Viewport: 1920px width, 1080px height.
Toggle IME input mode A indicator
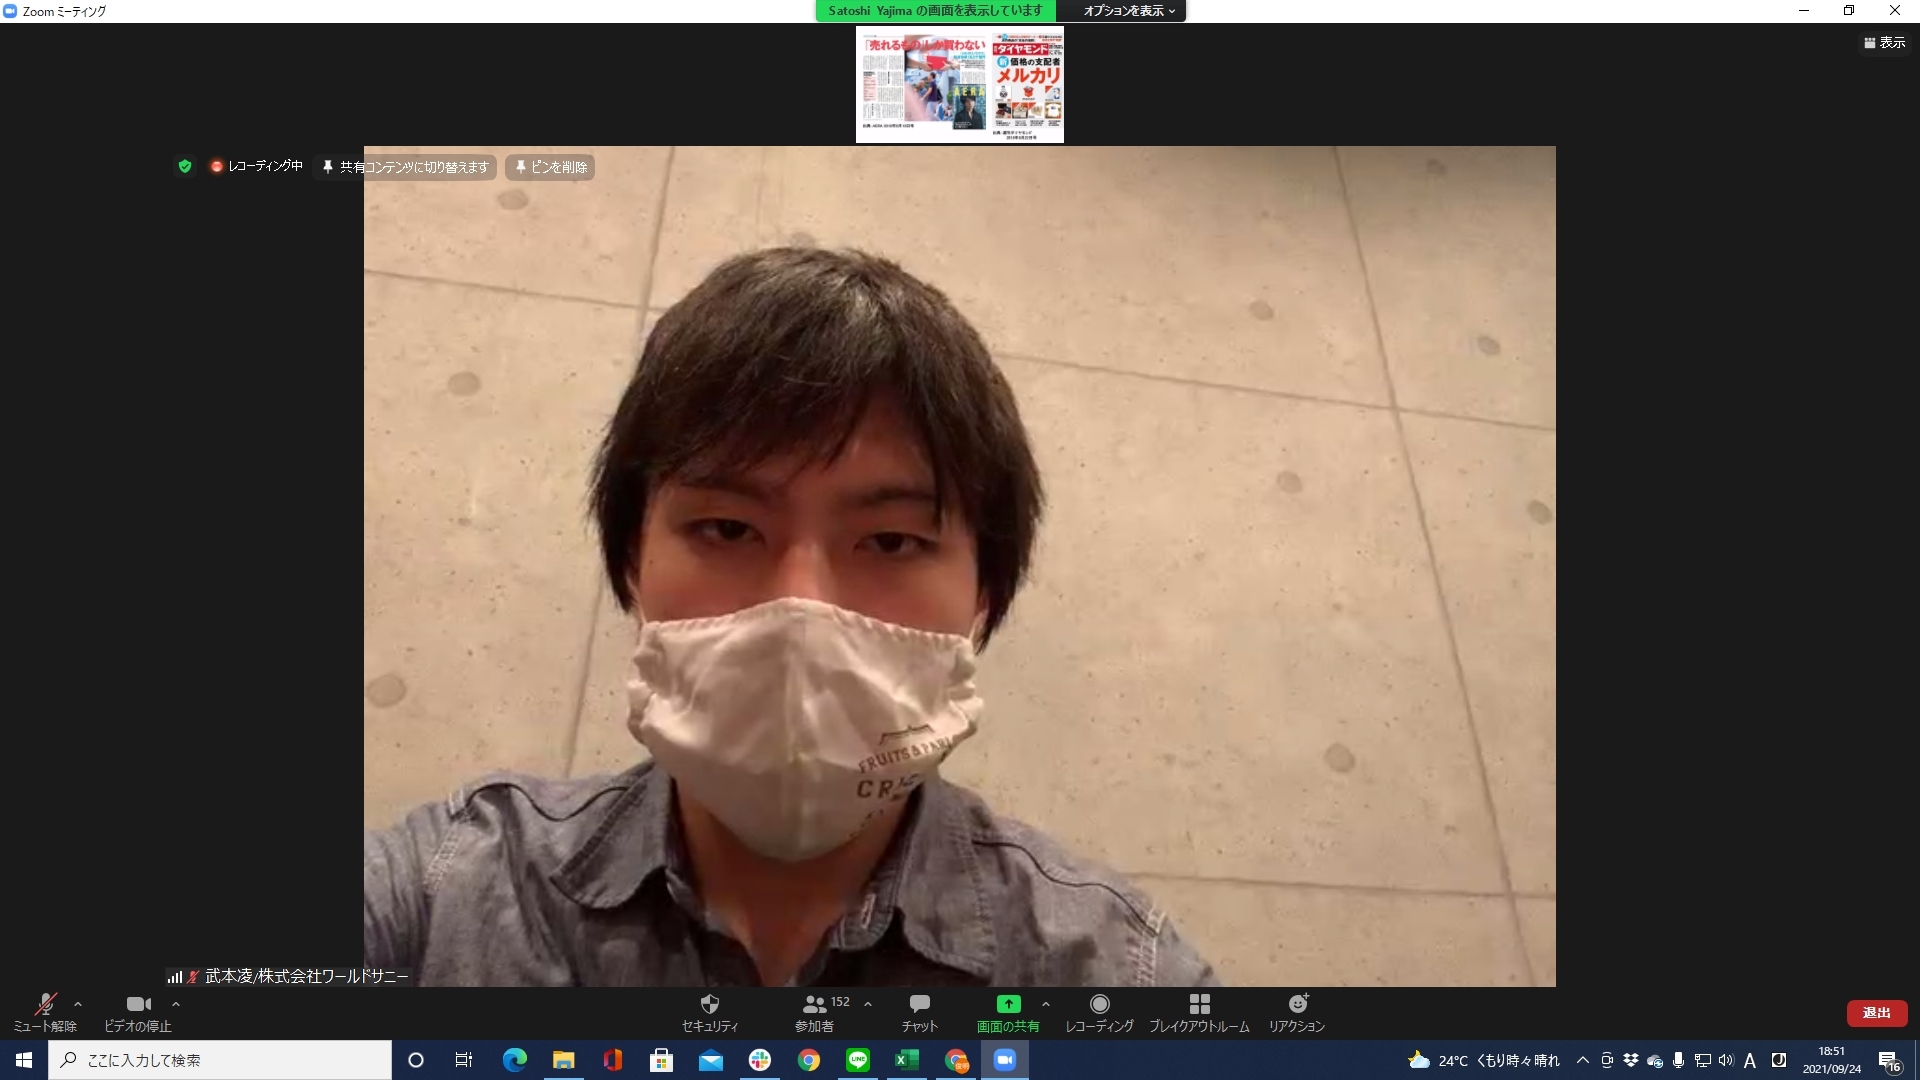click(1750, 1060)
